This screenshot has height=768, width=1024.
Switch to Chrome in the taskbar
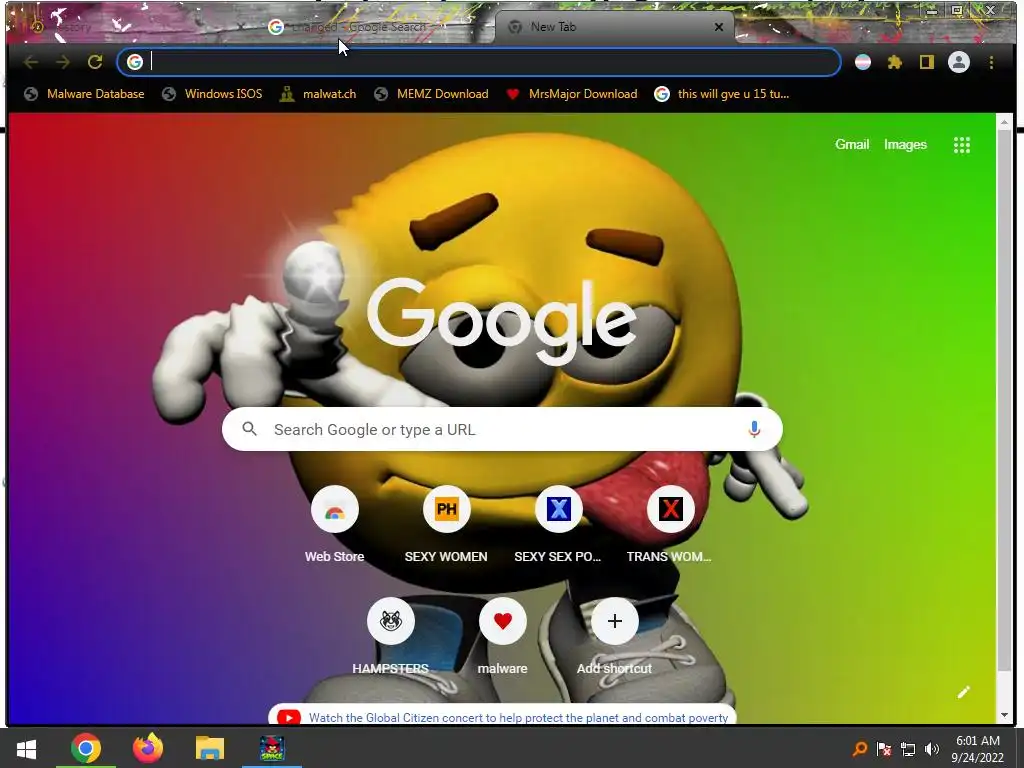pos(86,748)
